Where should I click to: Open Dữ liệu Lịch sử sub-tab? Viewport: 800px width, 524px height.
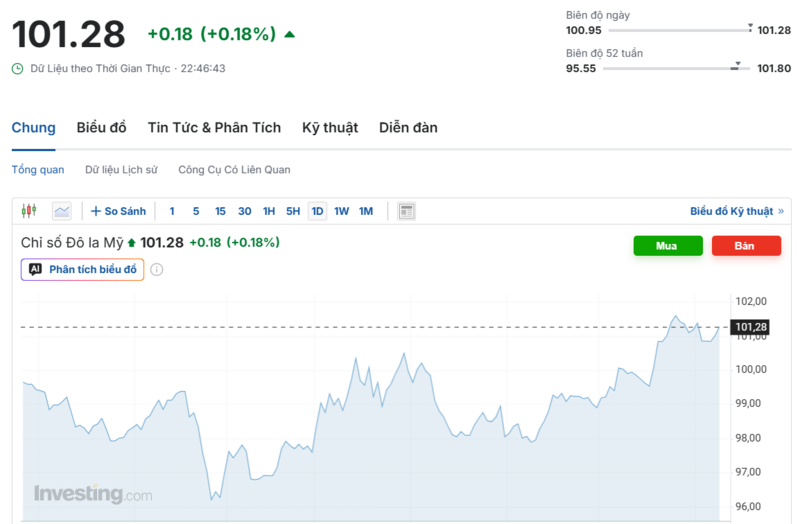(x=121, y=169)
